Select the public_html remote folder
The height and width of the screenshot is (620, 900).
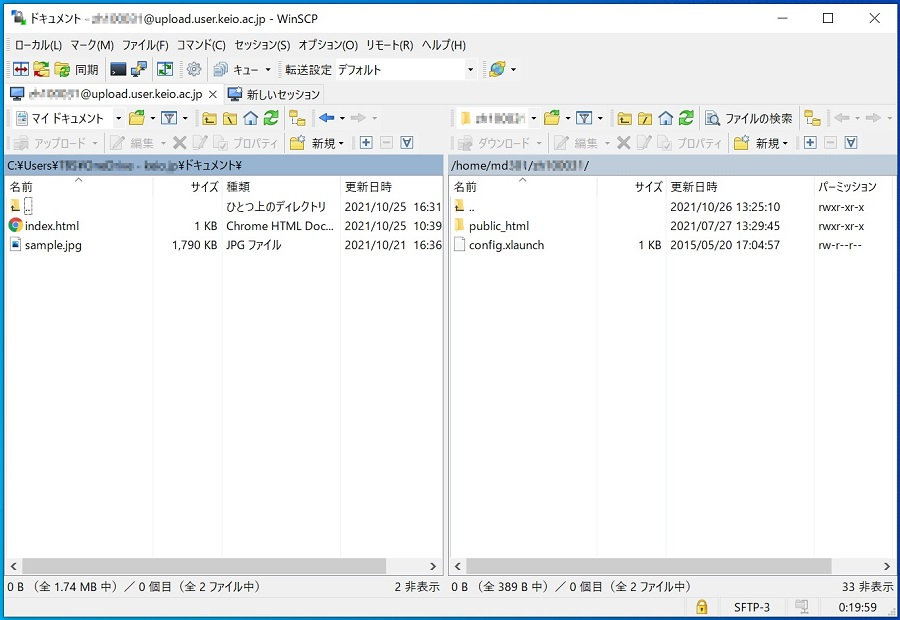pyautogui.click(x=498, y=226)
